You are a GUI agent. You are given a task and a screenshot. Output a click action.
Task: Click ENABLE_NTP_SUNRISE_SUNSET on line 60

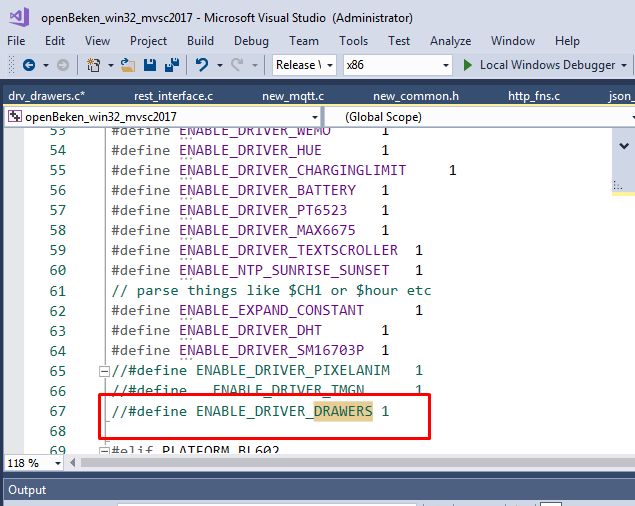284,270
